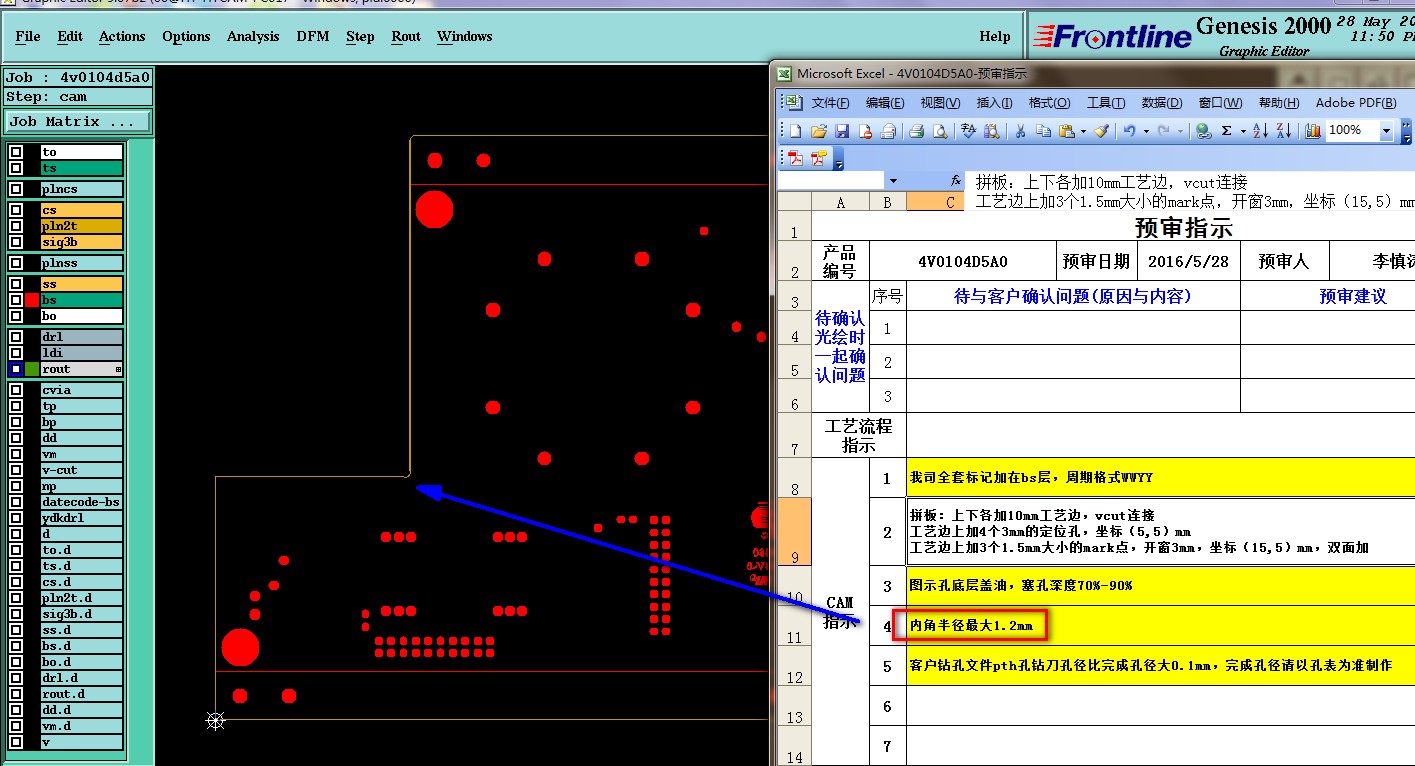Image resolution: width=1415 pixels, height=766 pixels.
Task: Click the Open file icon in Excel
Action: pos(818,131)
